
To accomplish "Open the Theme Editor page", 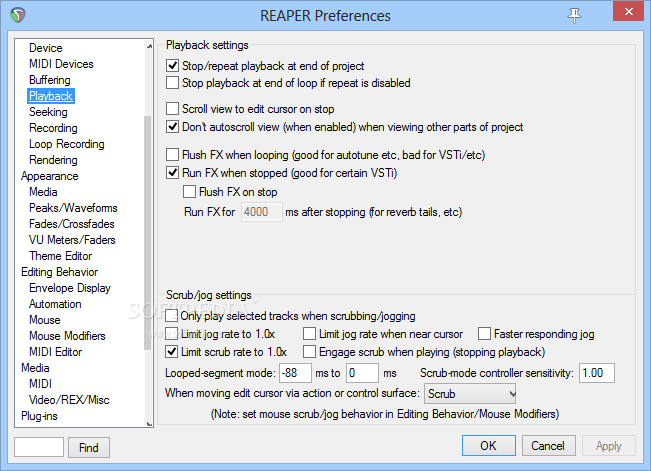I will tap(60, 256).
